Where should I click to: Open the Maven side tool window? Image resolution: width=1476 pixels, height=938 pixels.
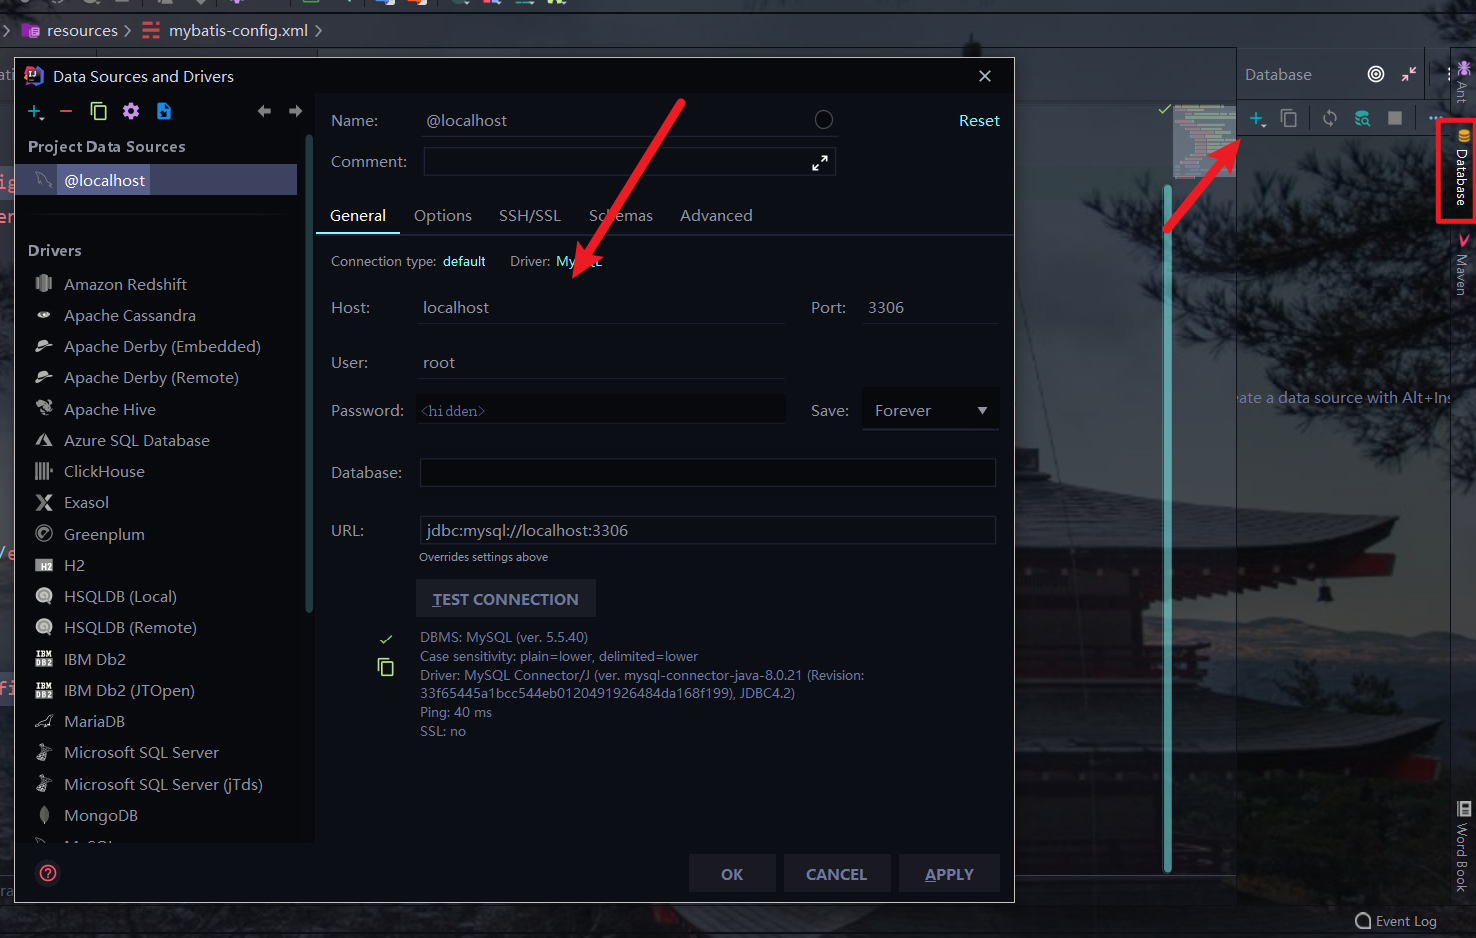click(x=1463, y=265)
